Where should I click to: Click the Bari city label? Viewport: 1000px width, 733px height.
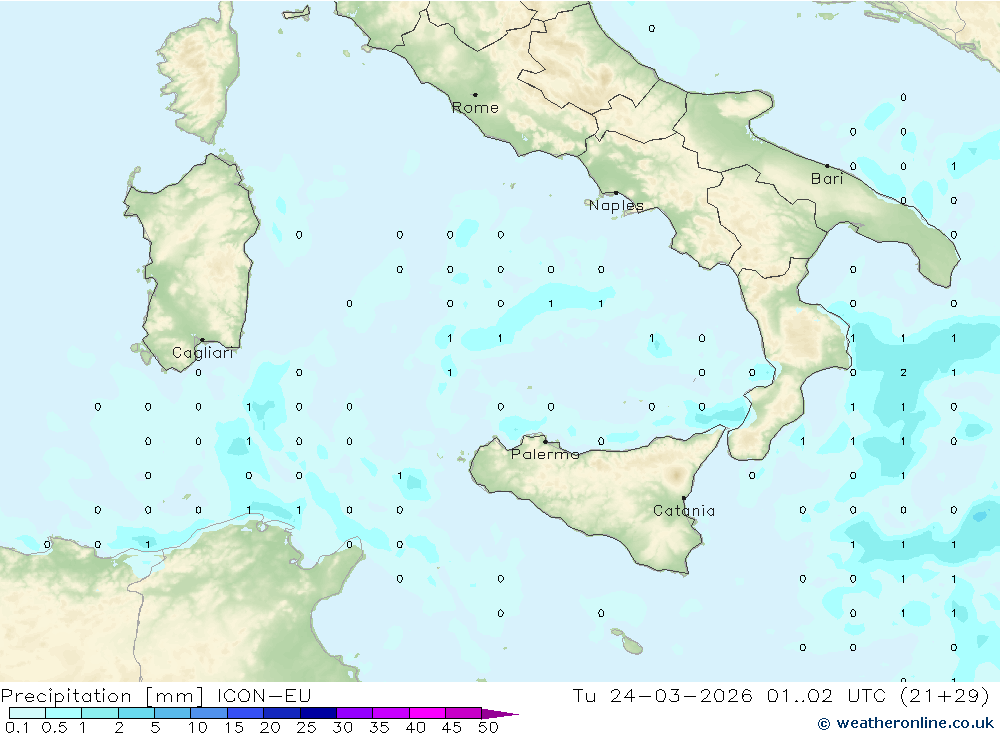click(x=827, y=179)
